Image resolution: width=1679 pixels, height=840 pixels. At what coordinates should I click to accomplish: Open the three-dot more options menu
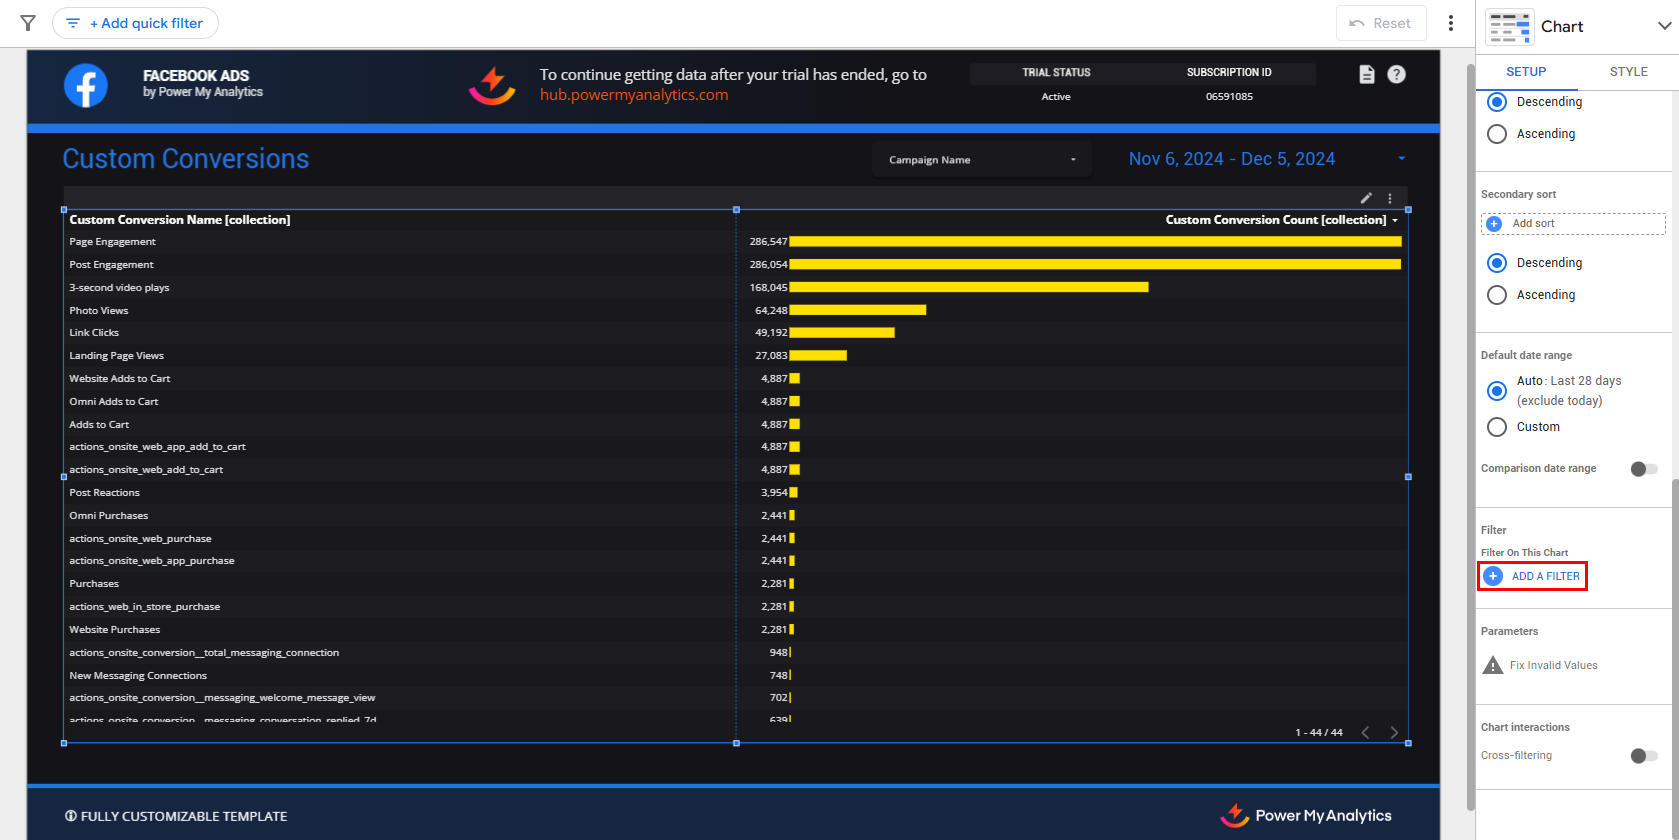point(1451,23)
